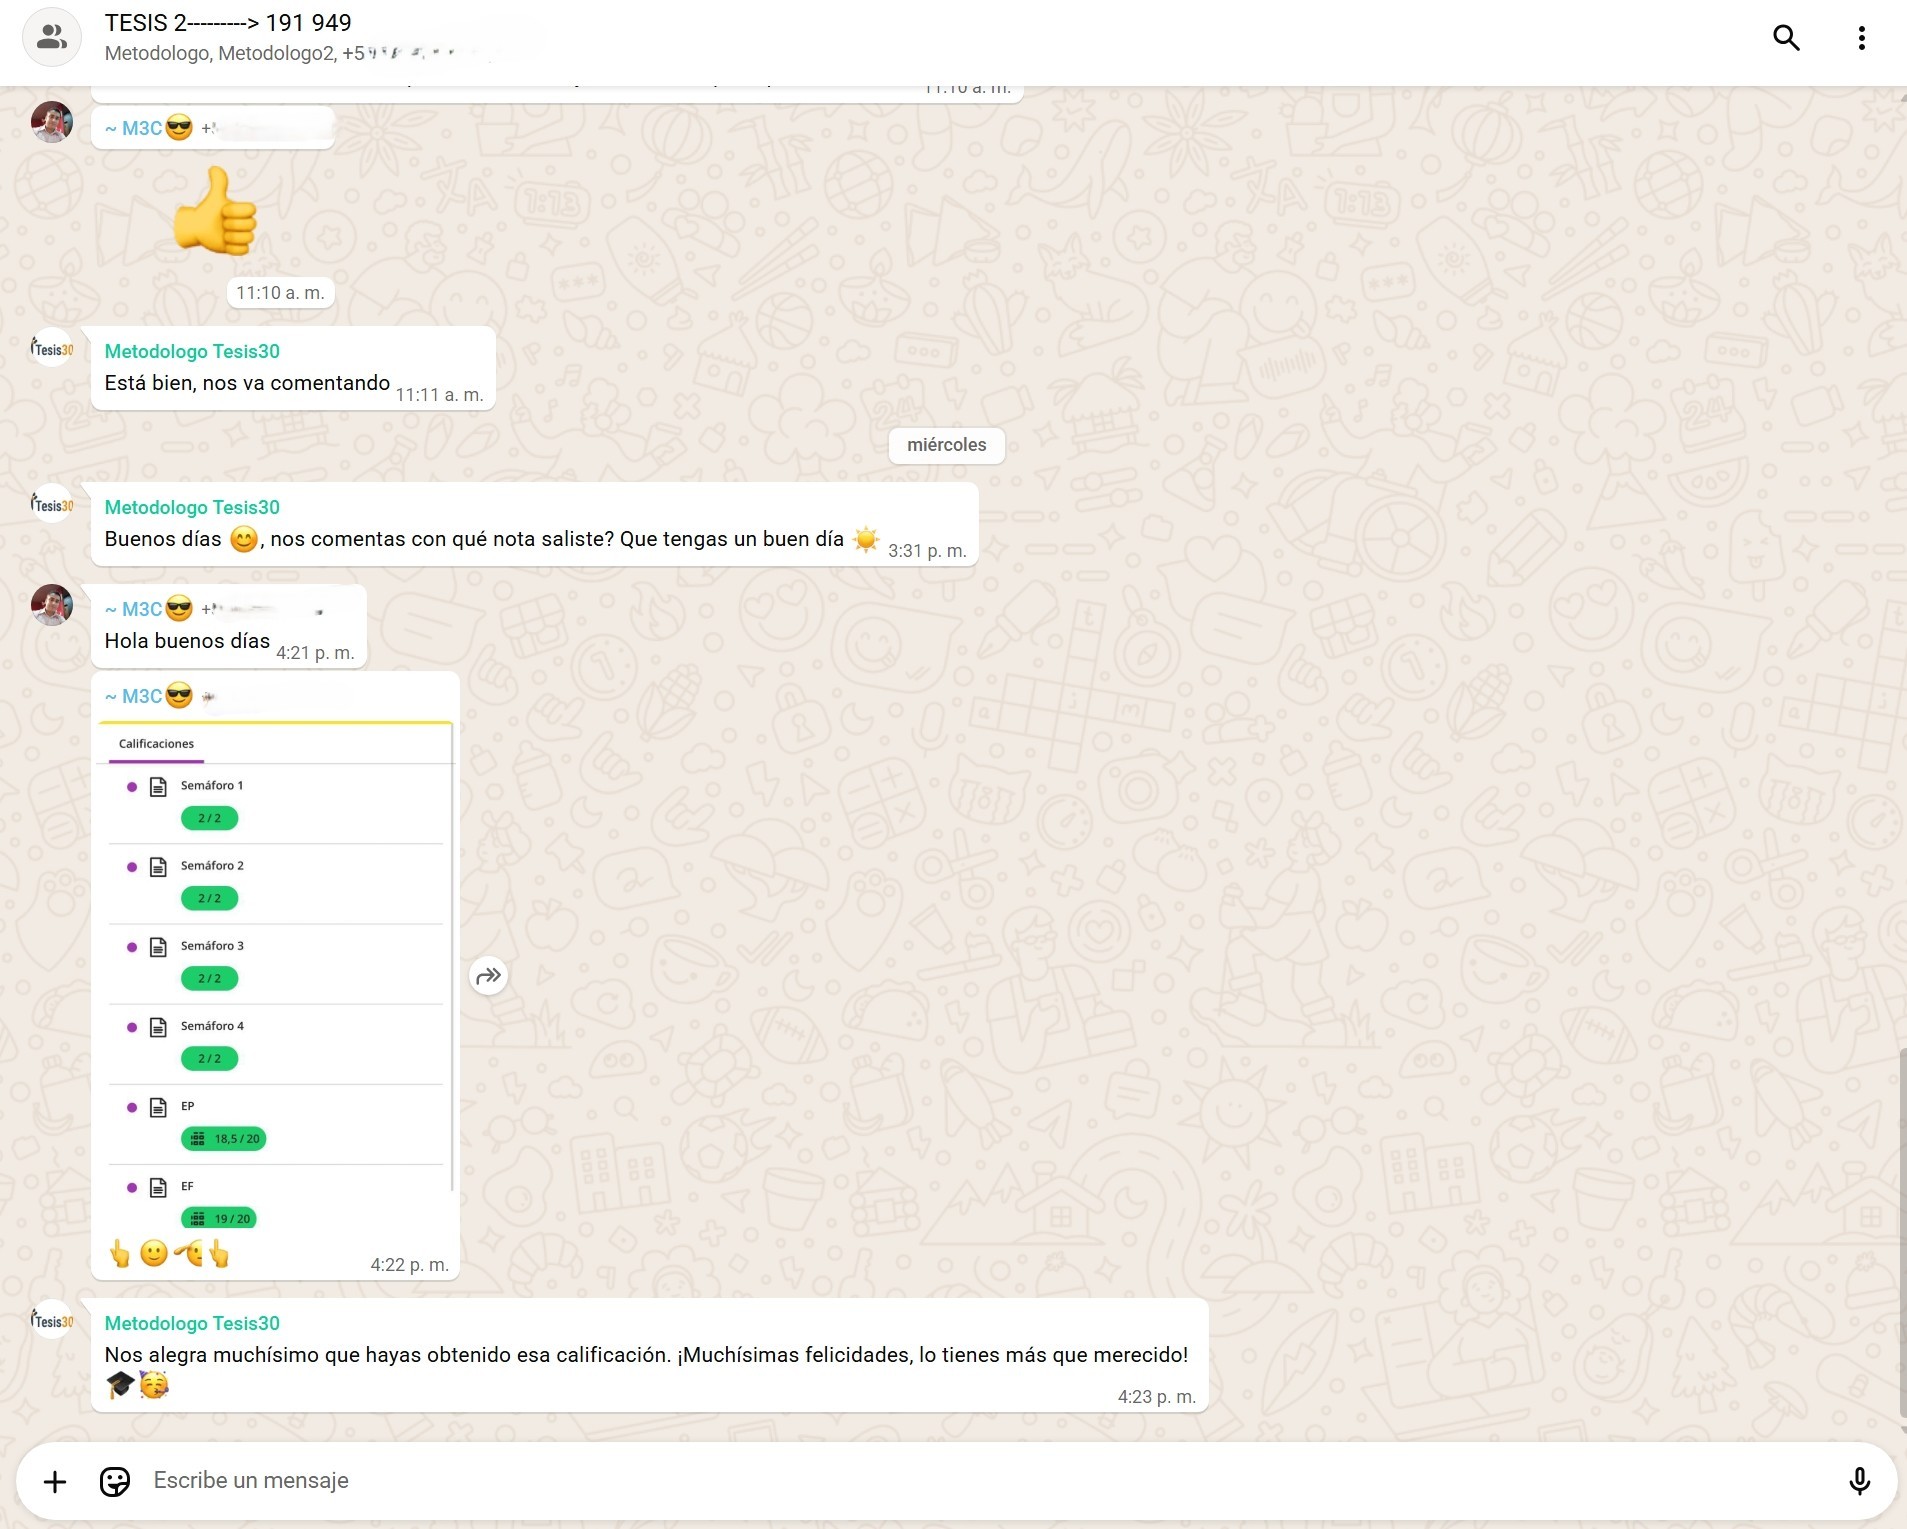Click M3C avatar beside thumbs-up message

pyautogui.click(x=52, y=122)
